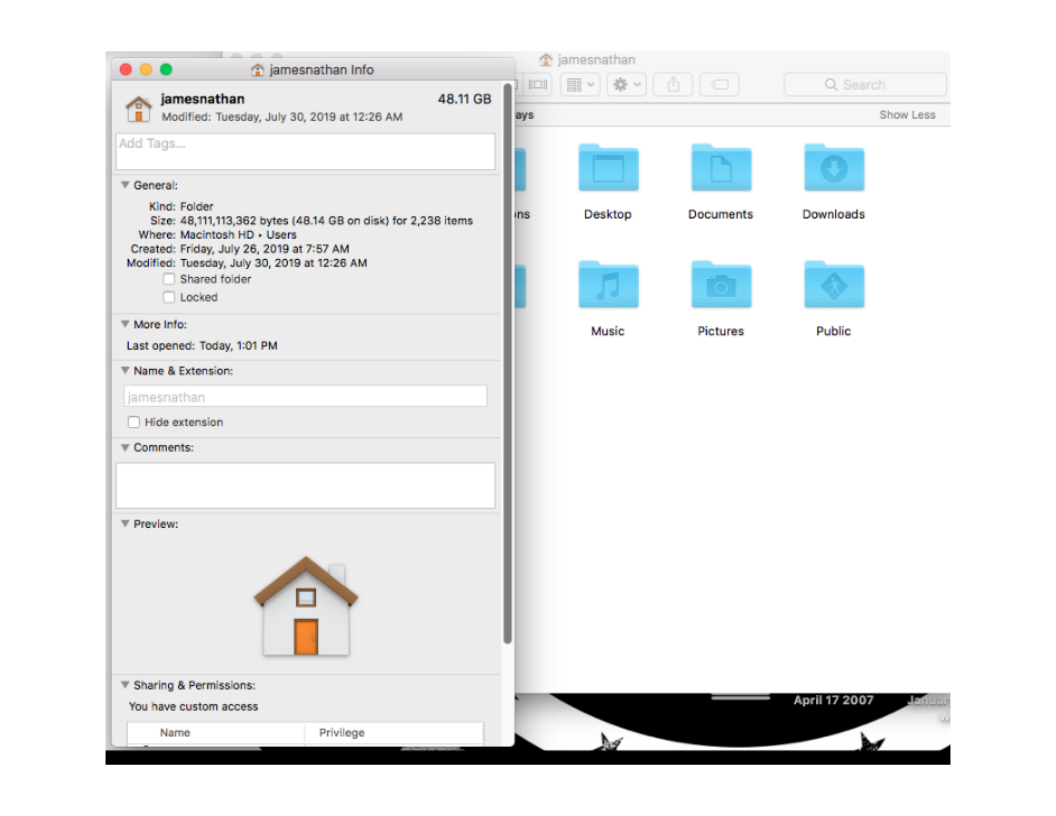The height and width of the screenshot is (816, 1056).
Task: Click the Edit Tags toolbar icon
Action: tap(719, 85)
